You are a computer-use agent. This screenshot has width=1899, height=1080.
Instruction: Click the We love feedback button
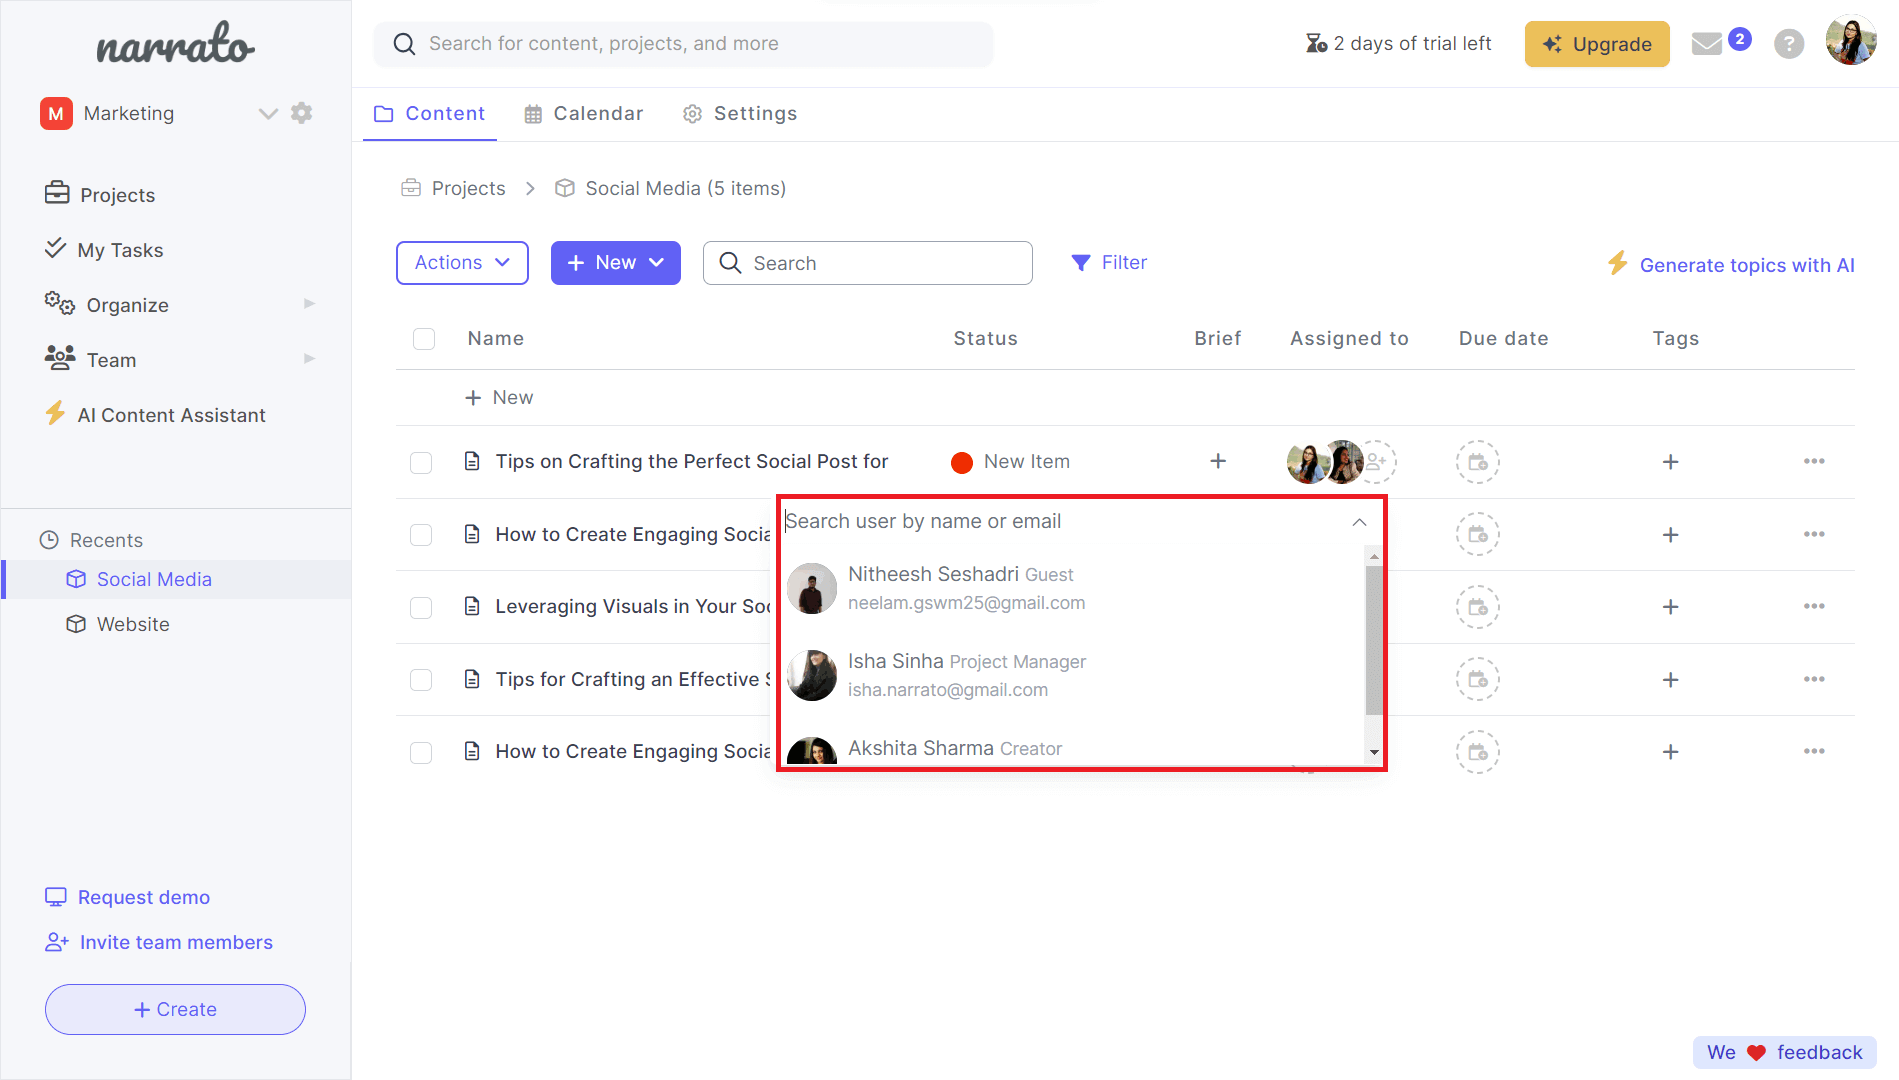[x=1785, y=1052]
